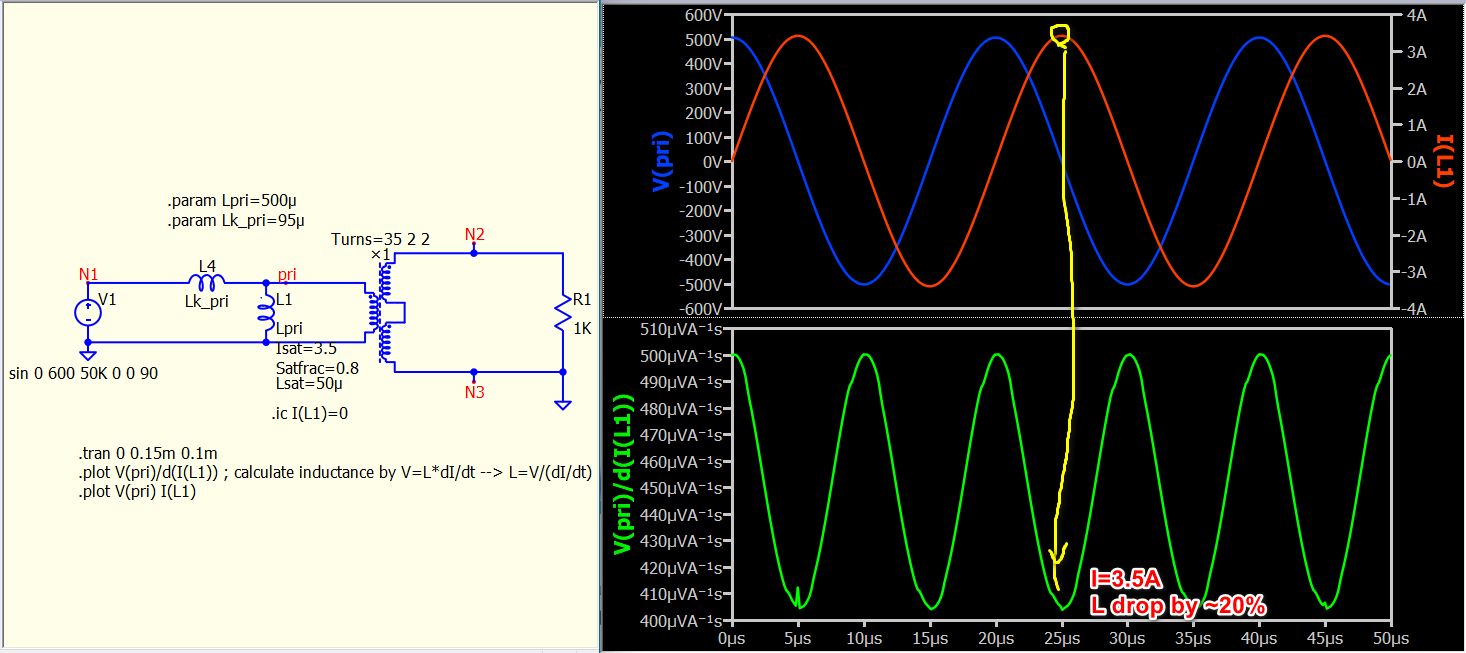Click the red I=3.5A annotation text
Screen dimensions: 1466x653
1125,581
